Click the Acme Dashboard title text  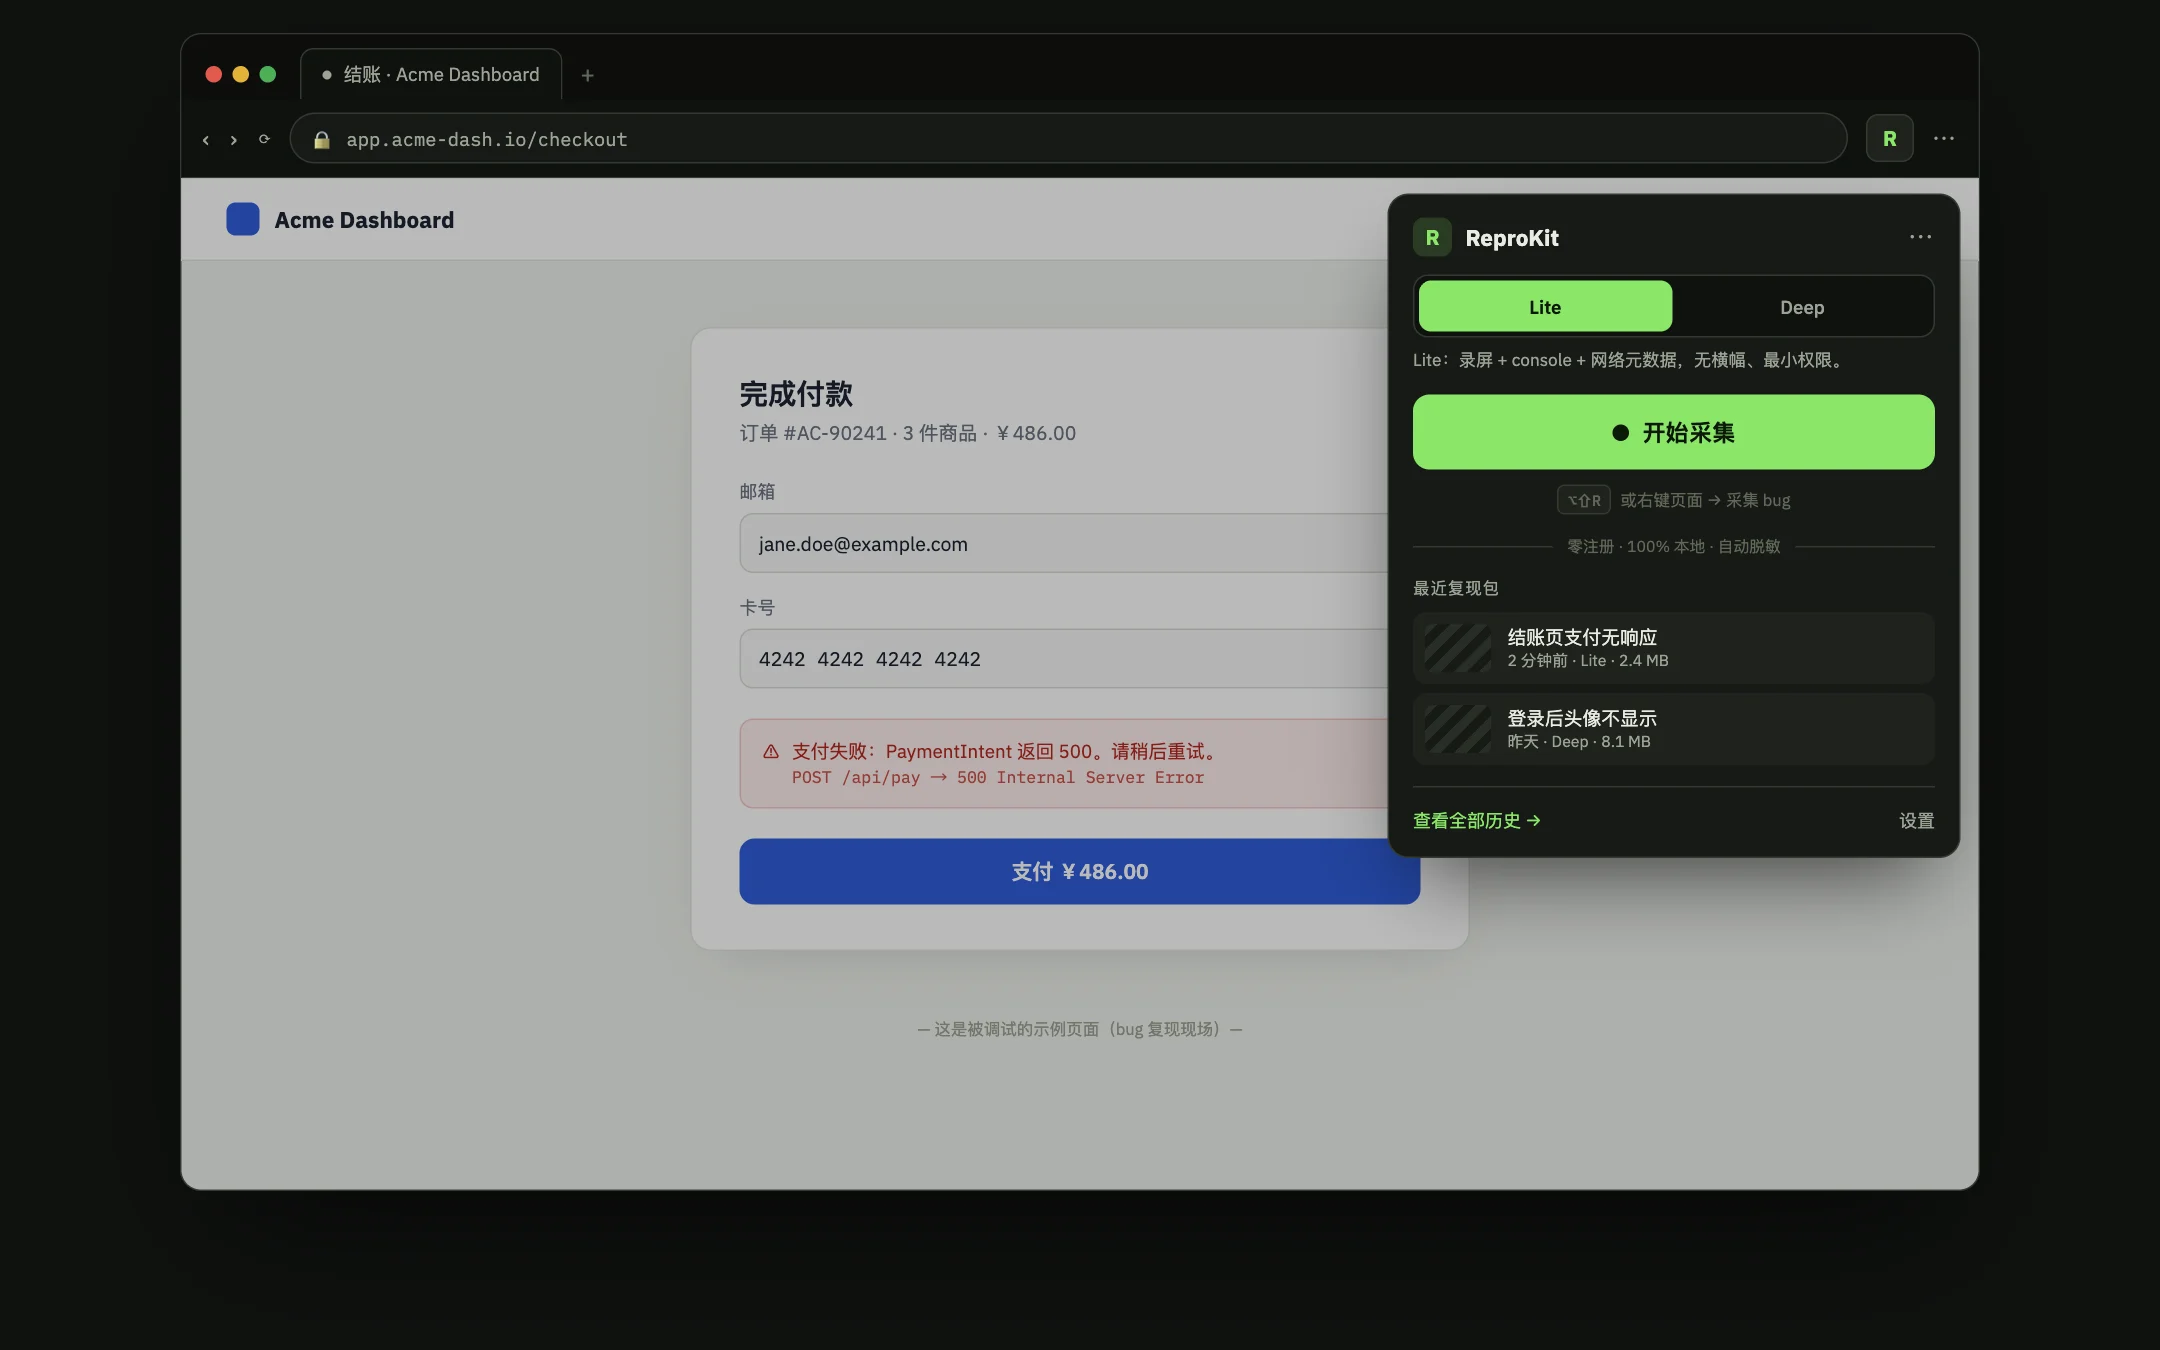point(364,220)
